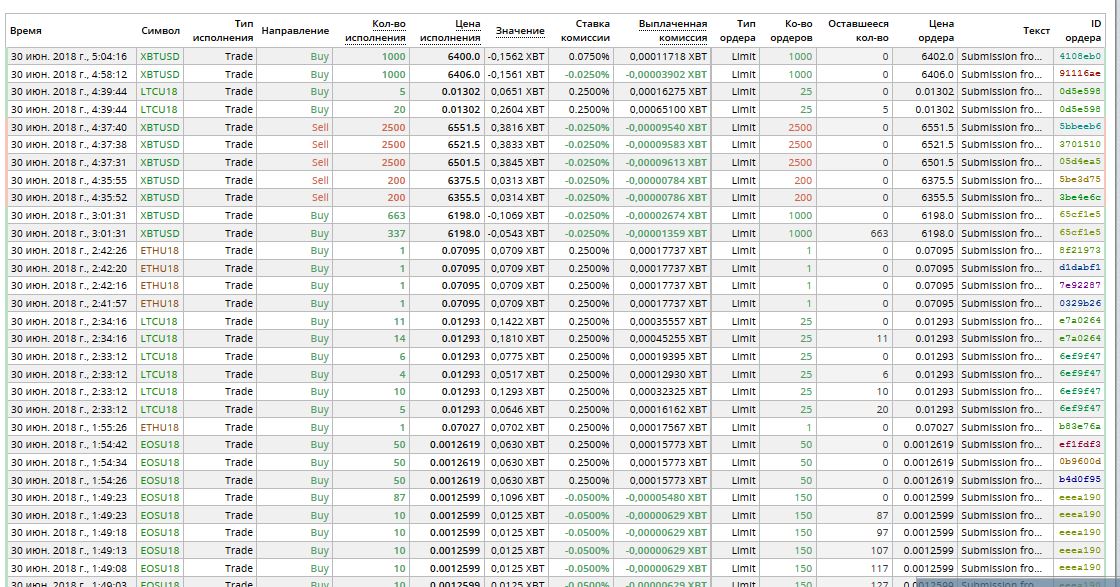Select order ID 7e92287
The height and width of the screenshot is (587, 1120).
(x=1080, y=285)
